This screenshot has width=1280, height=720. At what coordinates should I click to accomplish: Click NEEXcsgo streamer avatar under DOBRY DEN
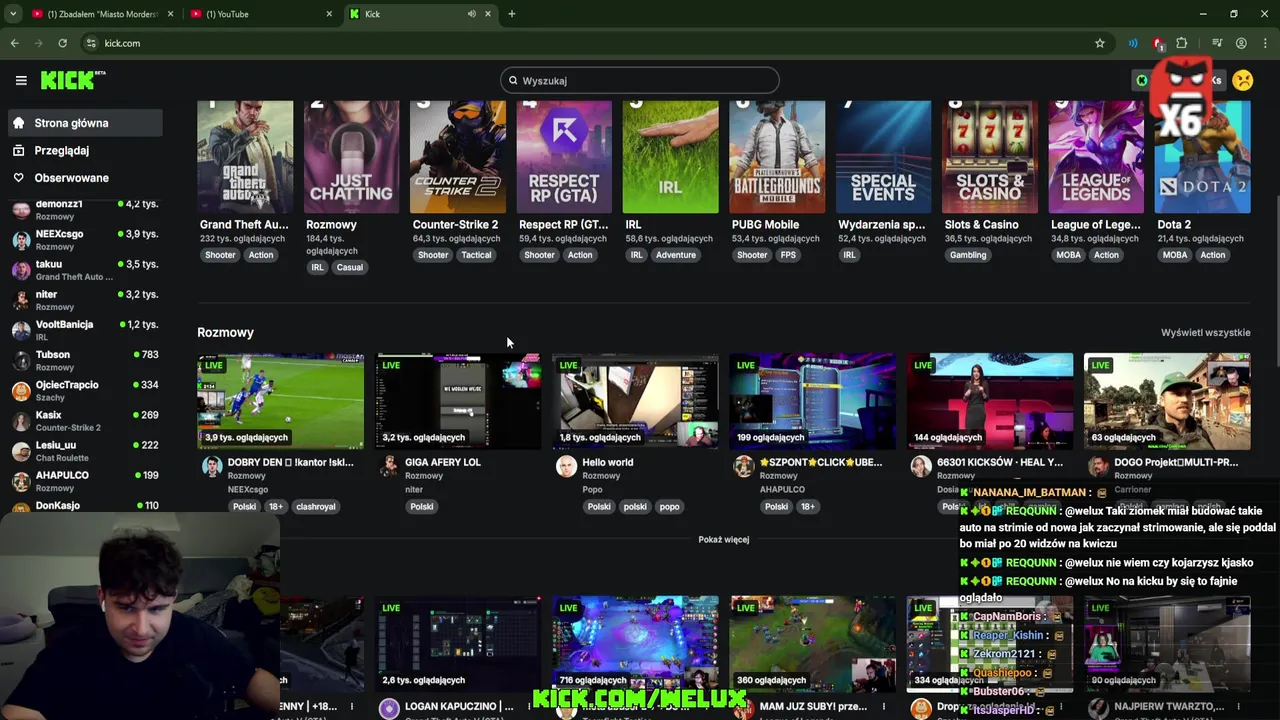pyautogui.click(x=211, y=467)
